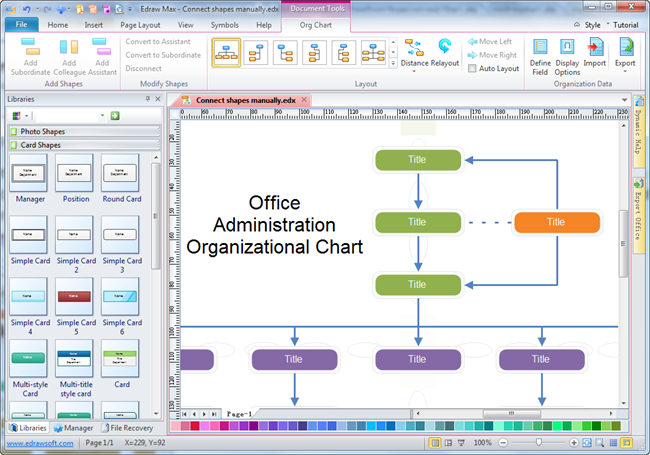Open Display Options

point(567,47)
